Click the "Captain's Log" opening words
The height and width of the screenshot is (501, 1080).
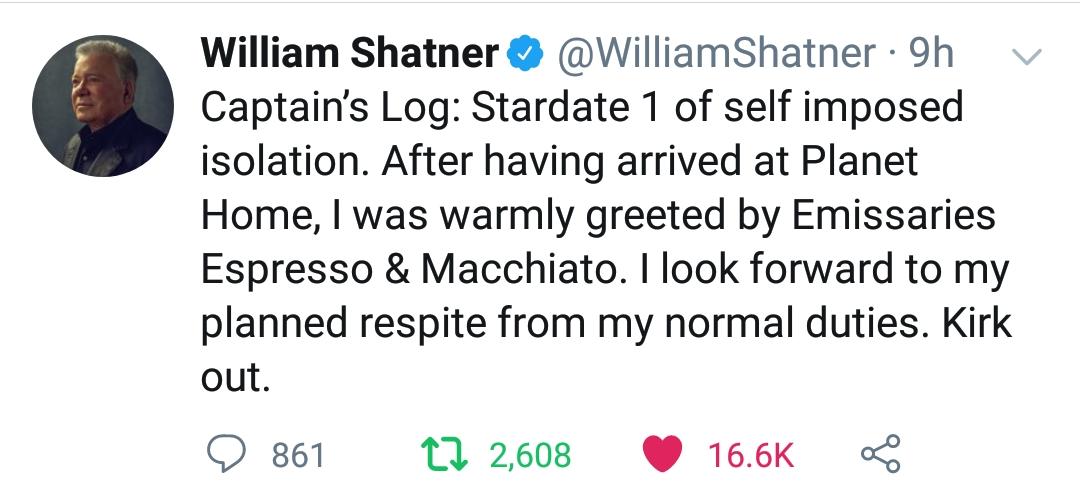(327, 108)
